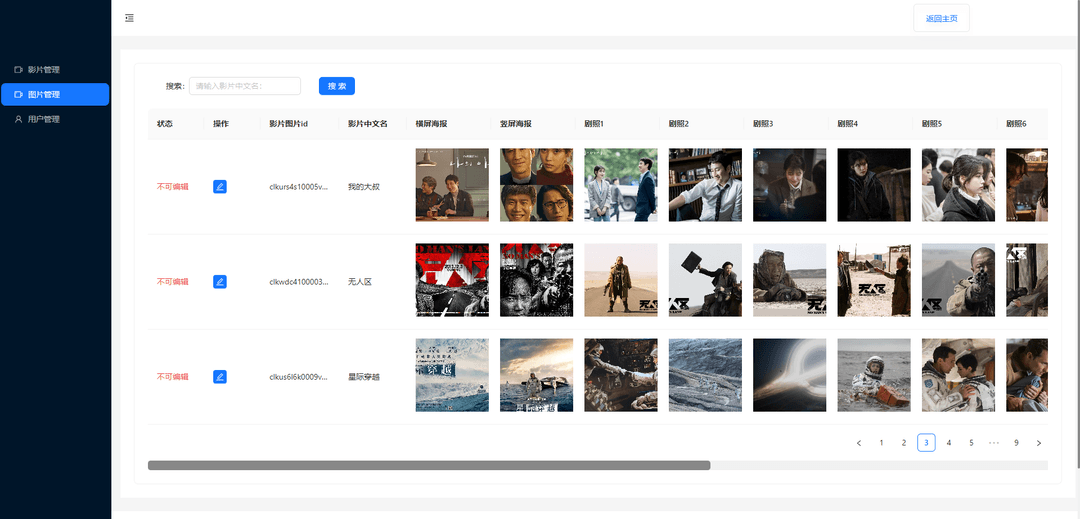
Task: Open 星际穿越 剧照4 thumbnail
Action: point(874,375)
